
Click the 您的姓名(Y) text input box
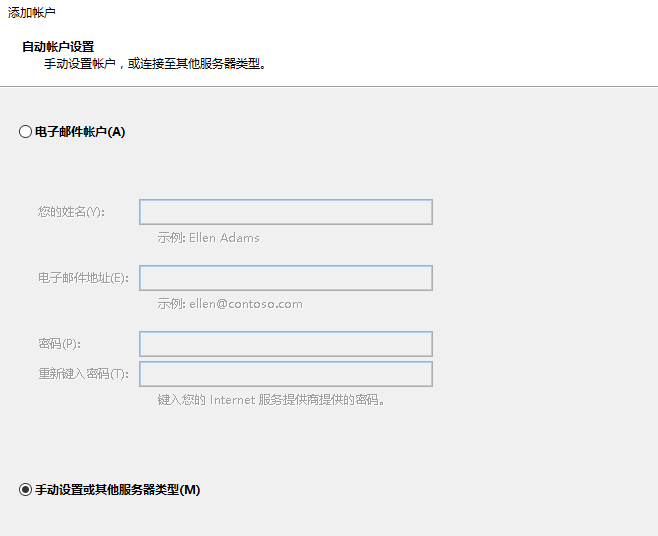[x=285, y=212]
